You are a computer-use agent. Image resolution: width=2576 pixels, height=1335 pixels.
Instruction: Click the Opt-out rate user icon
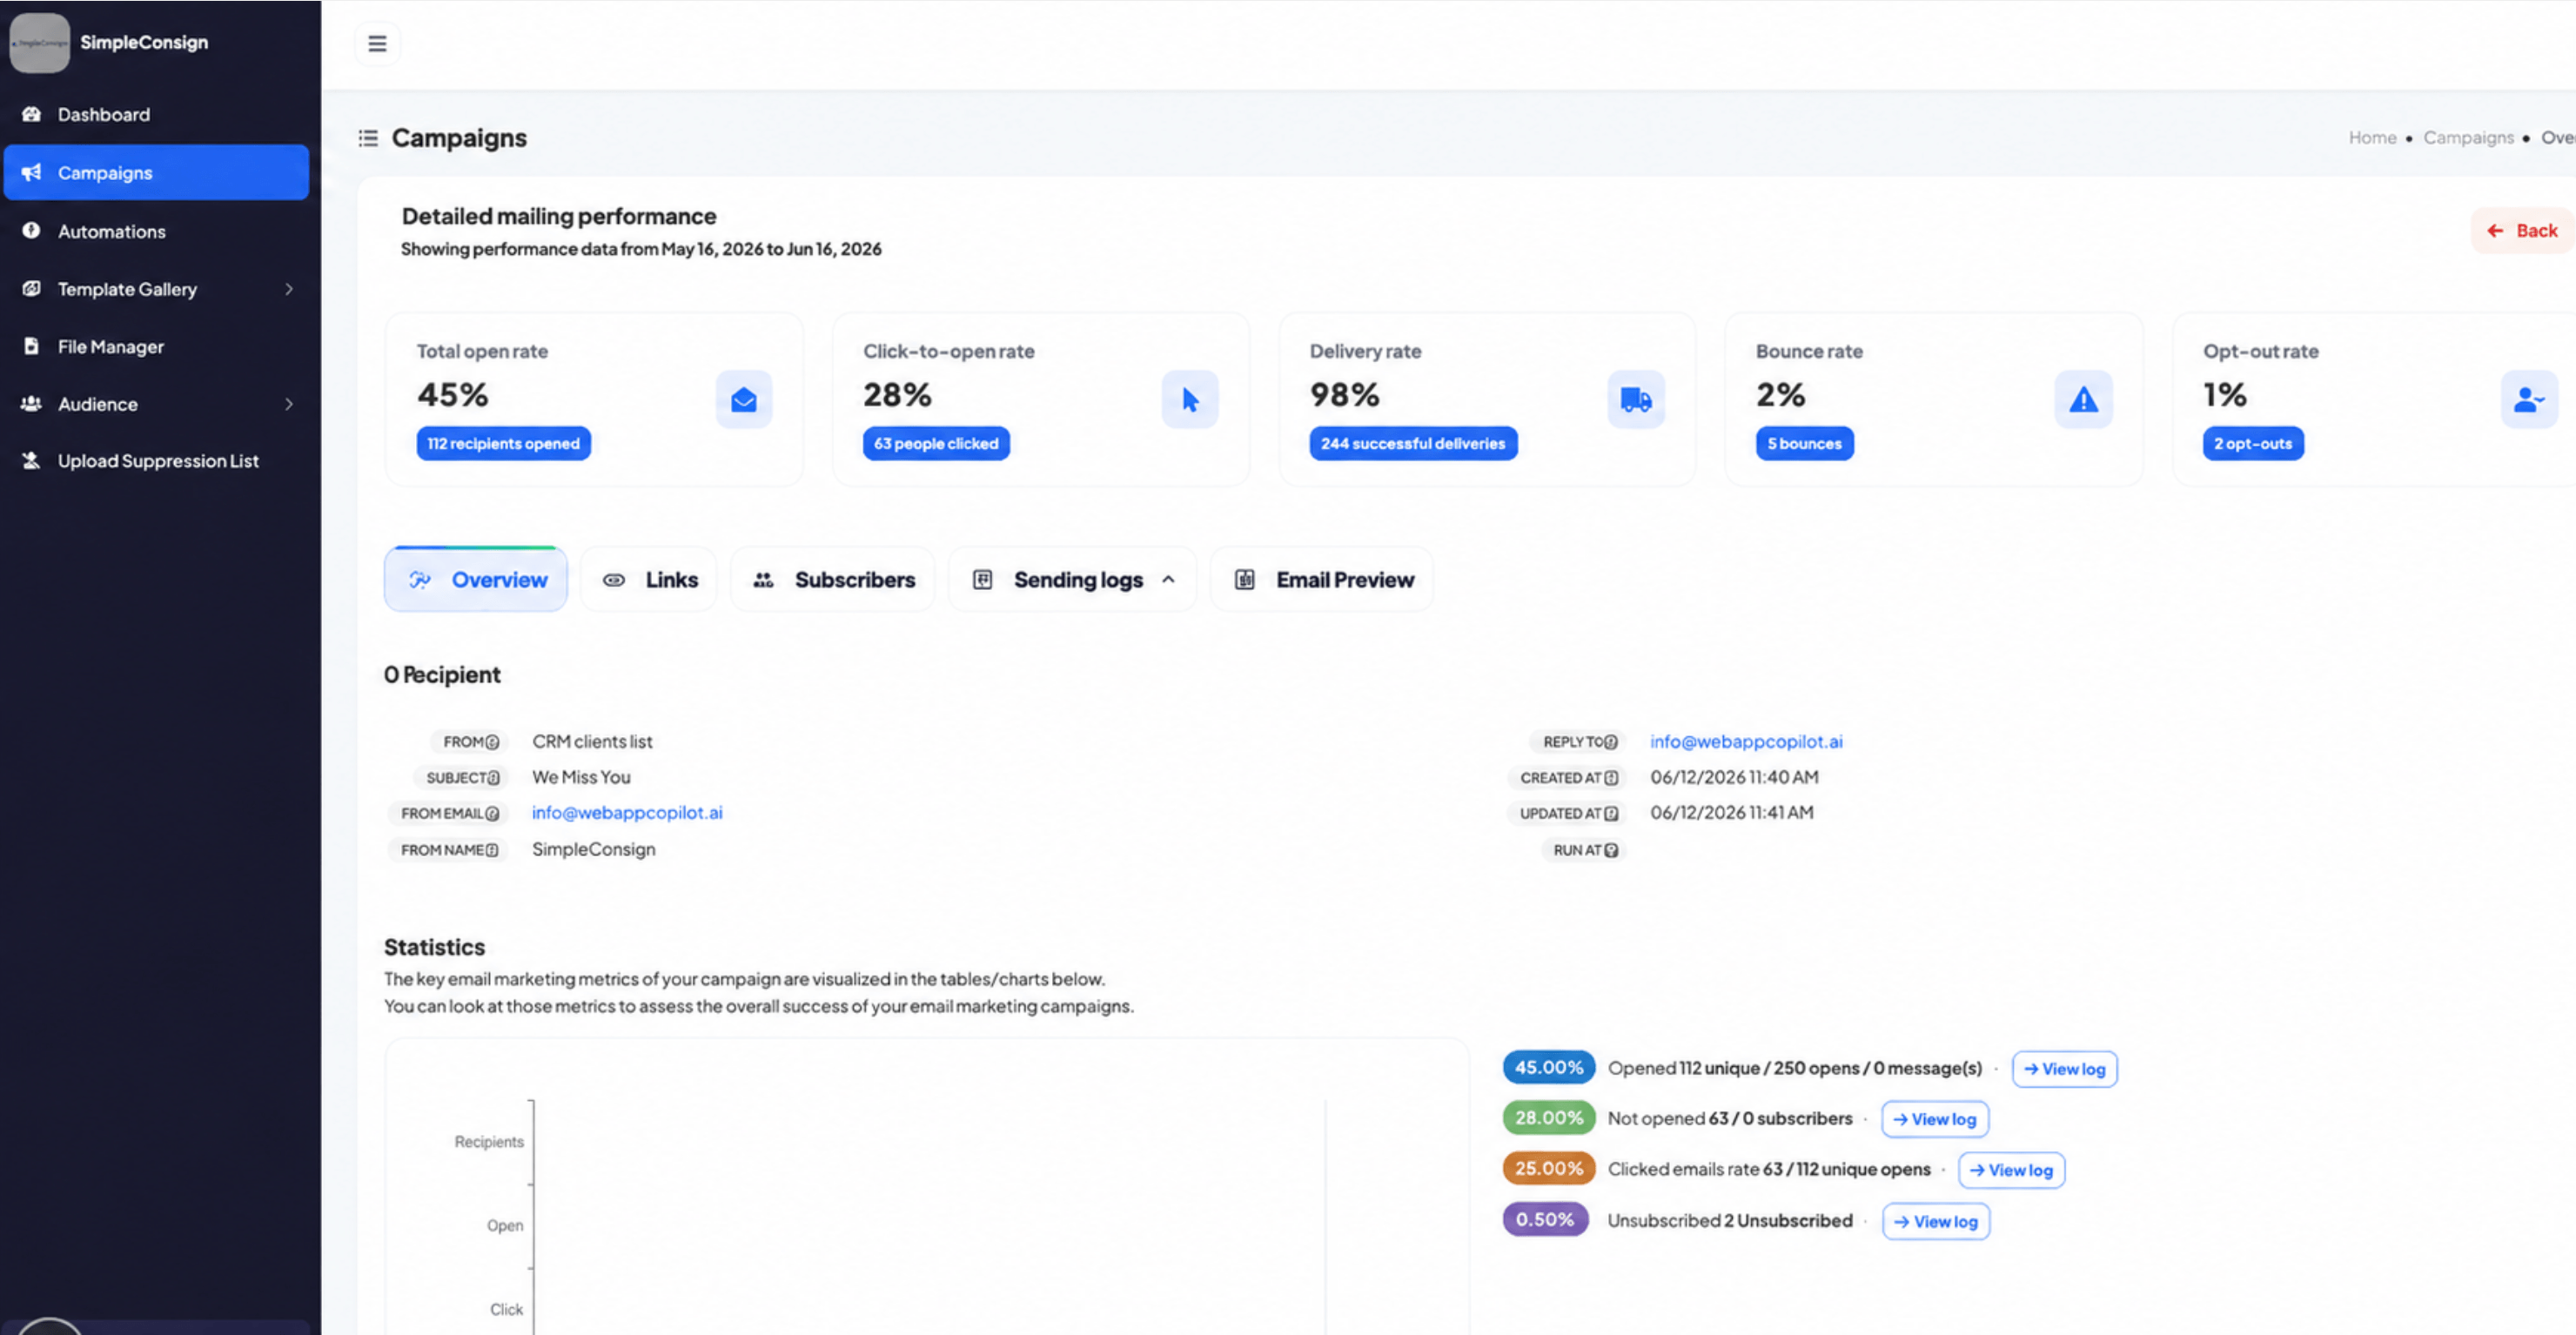pyautogui.click(x=2529, y=400)
